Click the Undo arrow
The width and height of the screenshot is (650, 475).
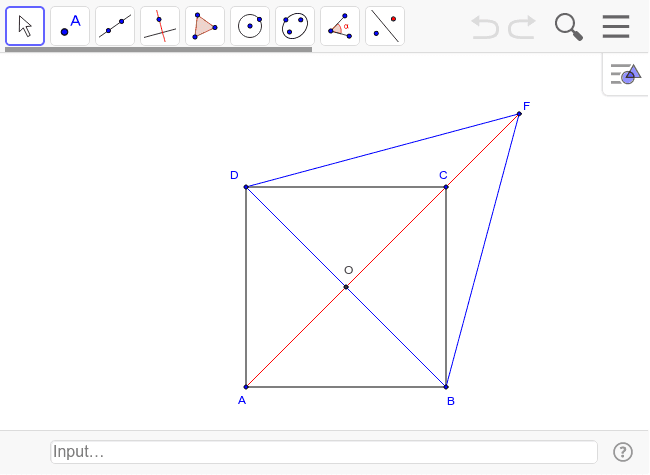[x=485, y=28]
